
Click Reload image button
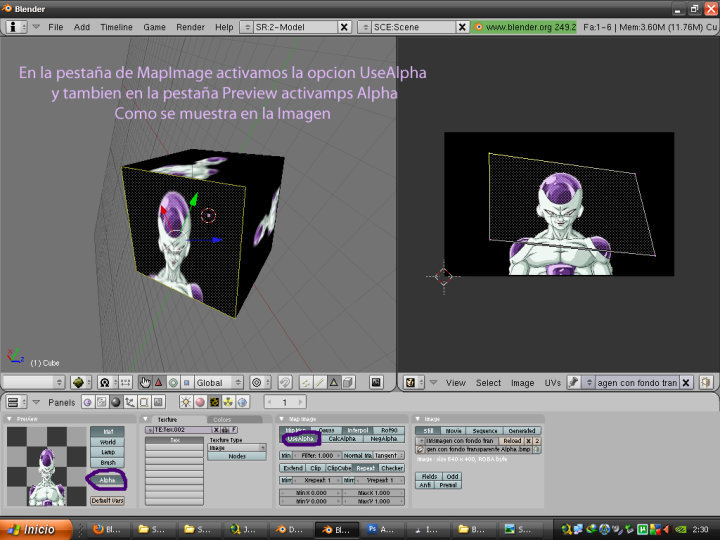tap(512, 440)
